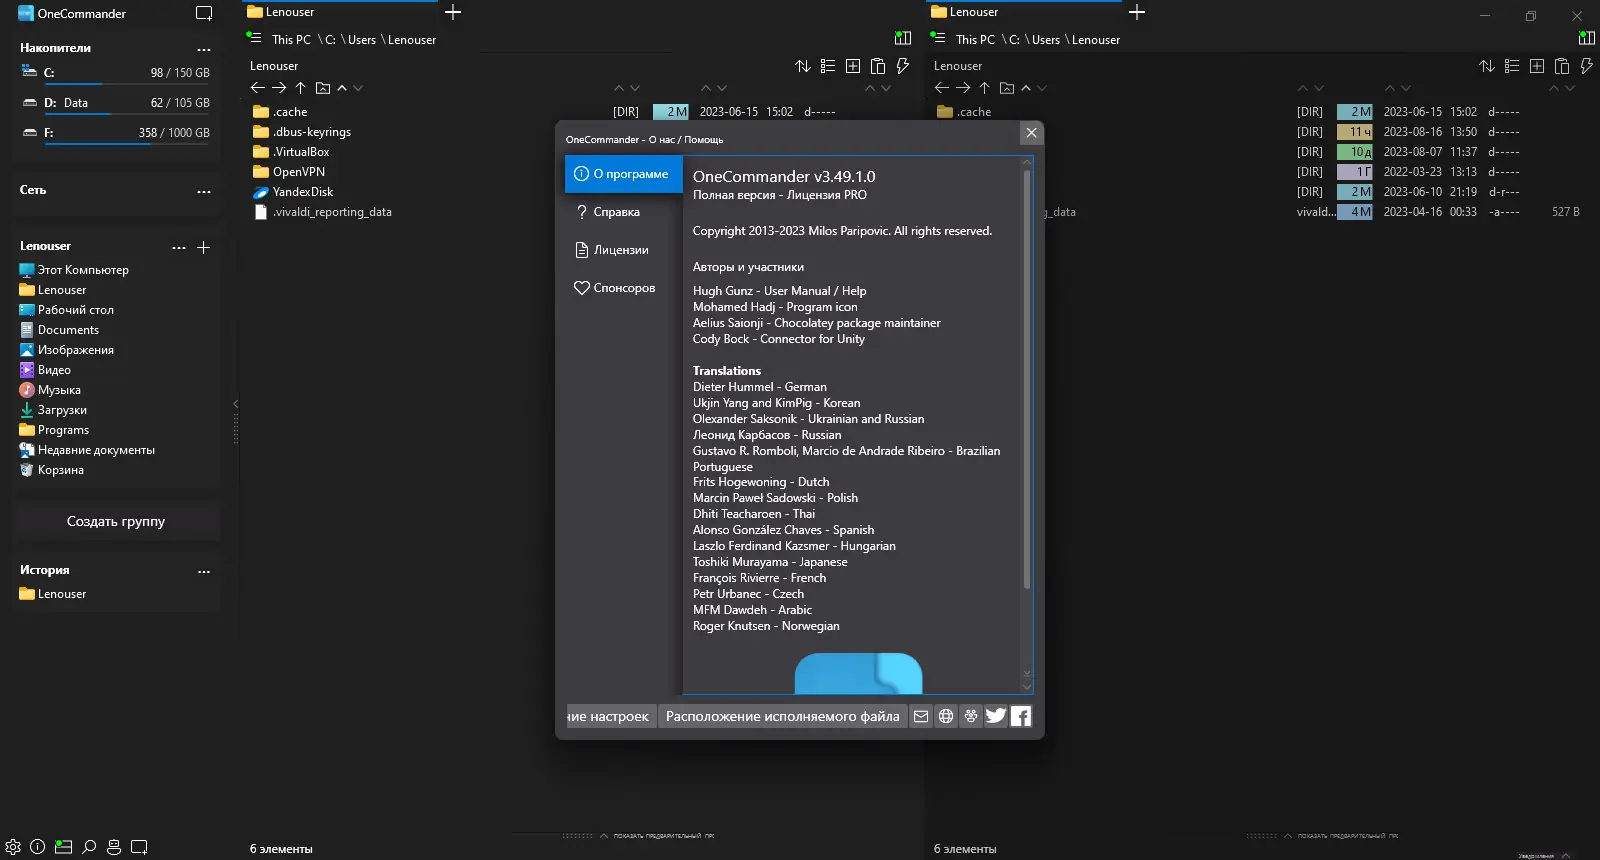Go back in left pane navigation
Image resolution: width=1600 pixels, height=860 pixels.
click(258, 88)
